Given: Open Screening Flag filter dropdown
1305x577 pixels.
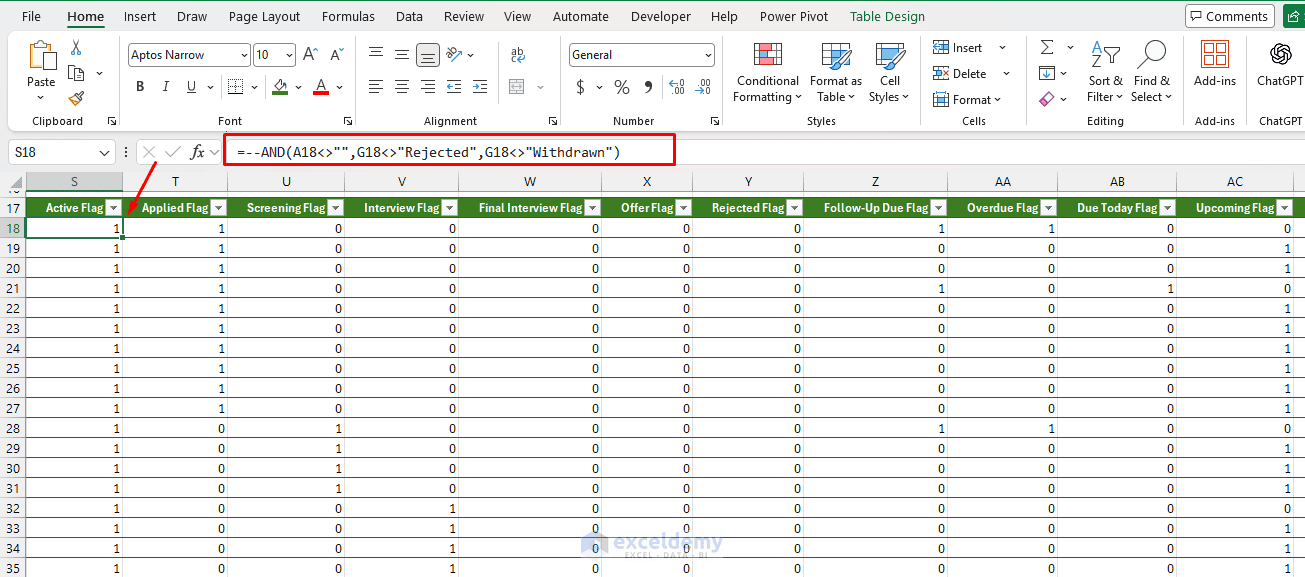Looking at the screenshot, I should 335,208.
